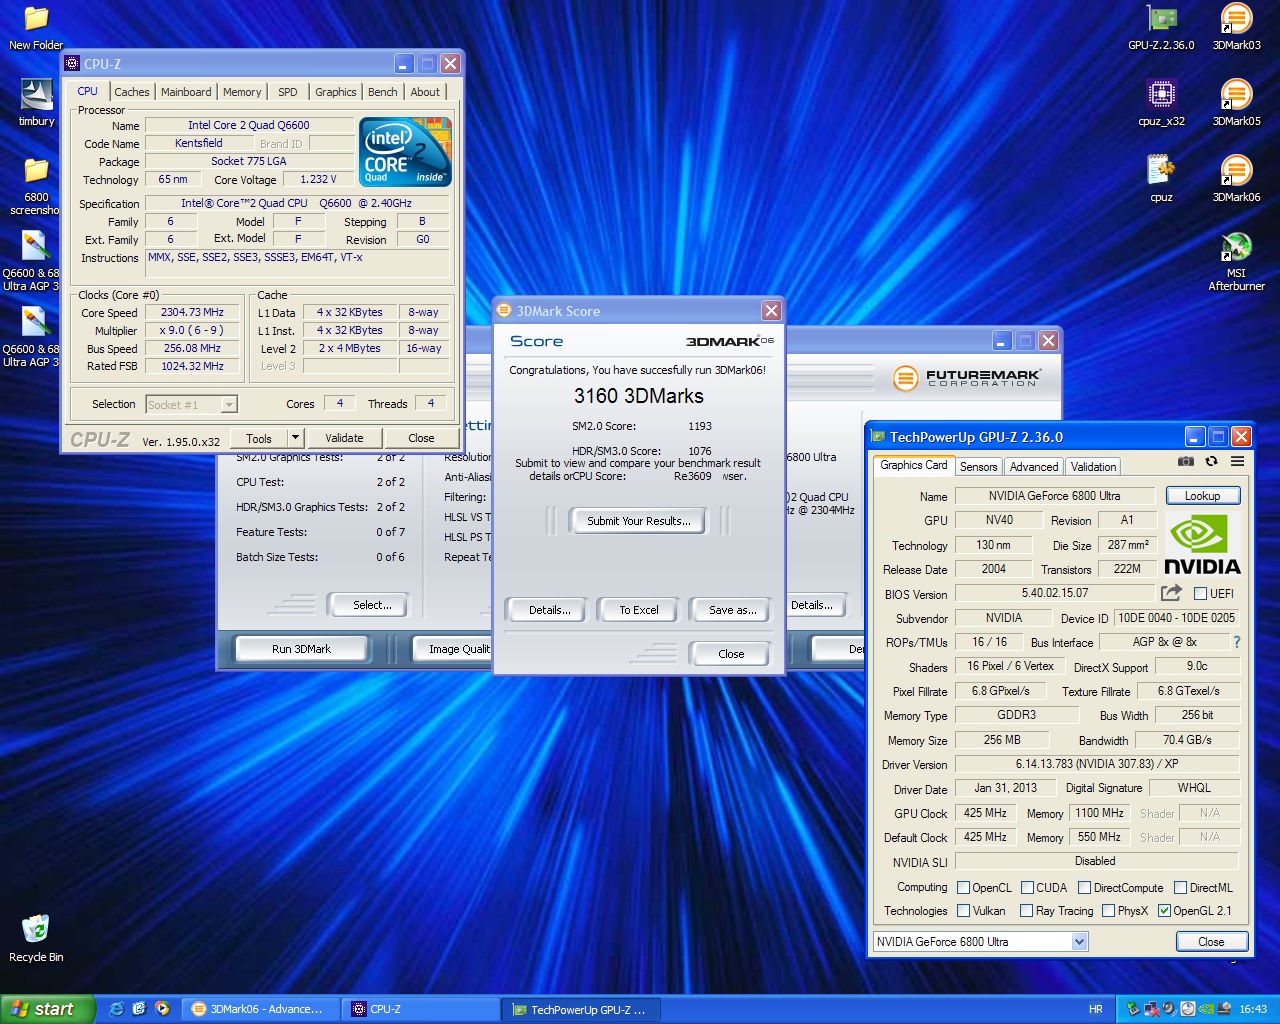
Task: Select the GPU-Z.2.36.0 desktop icon
Action: click(1161, 28)
